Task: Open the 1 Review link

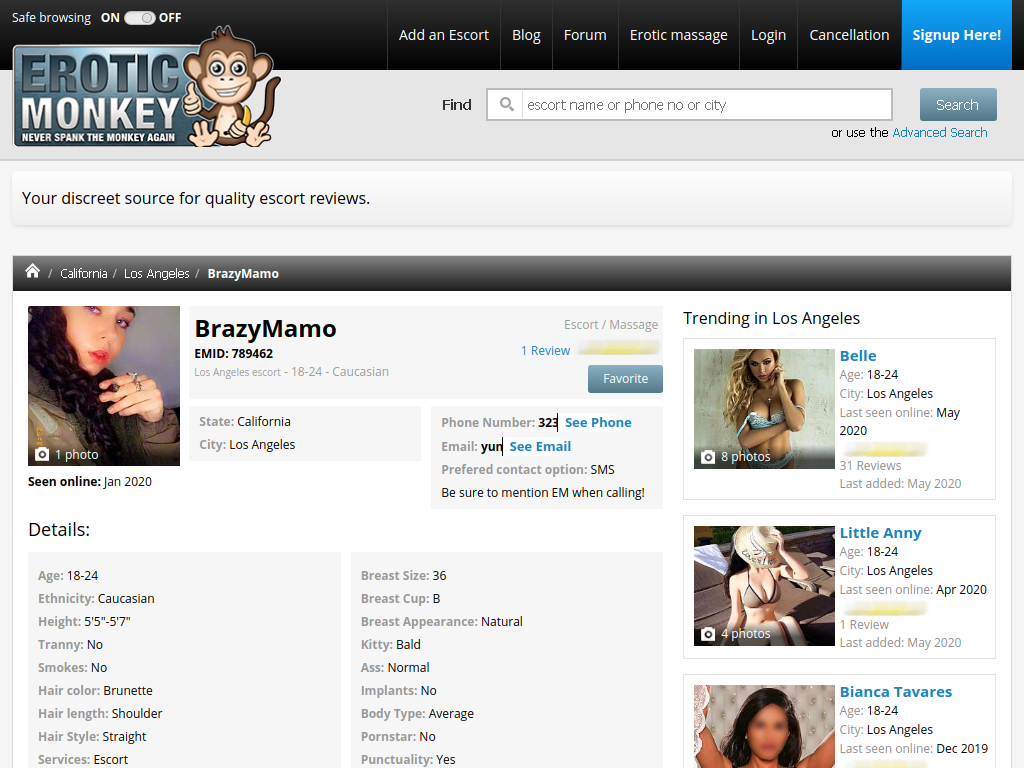Action: (x=545, y=351)
